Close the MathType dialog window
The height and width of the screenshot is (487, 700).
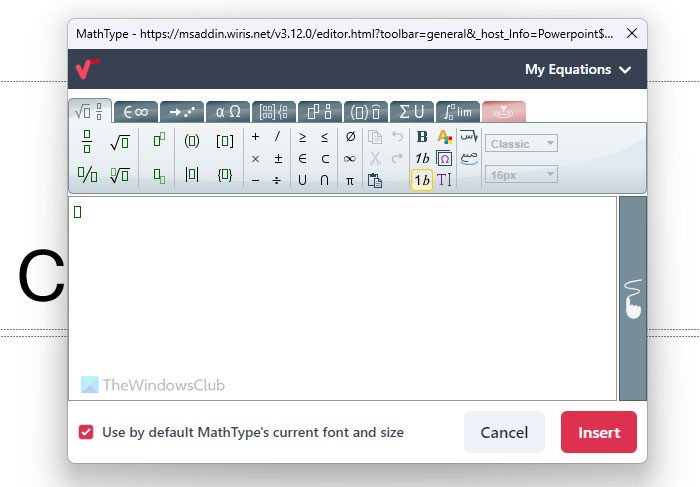tap(632, 33)
